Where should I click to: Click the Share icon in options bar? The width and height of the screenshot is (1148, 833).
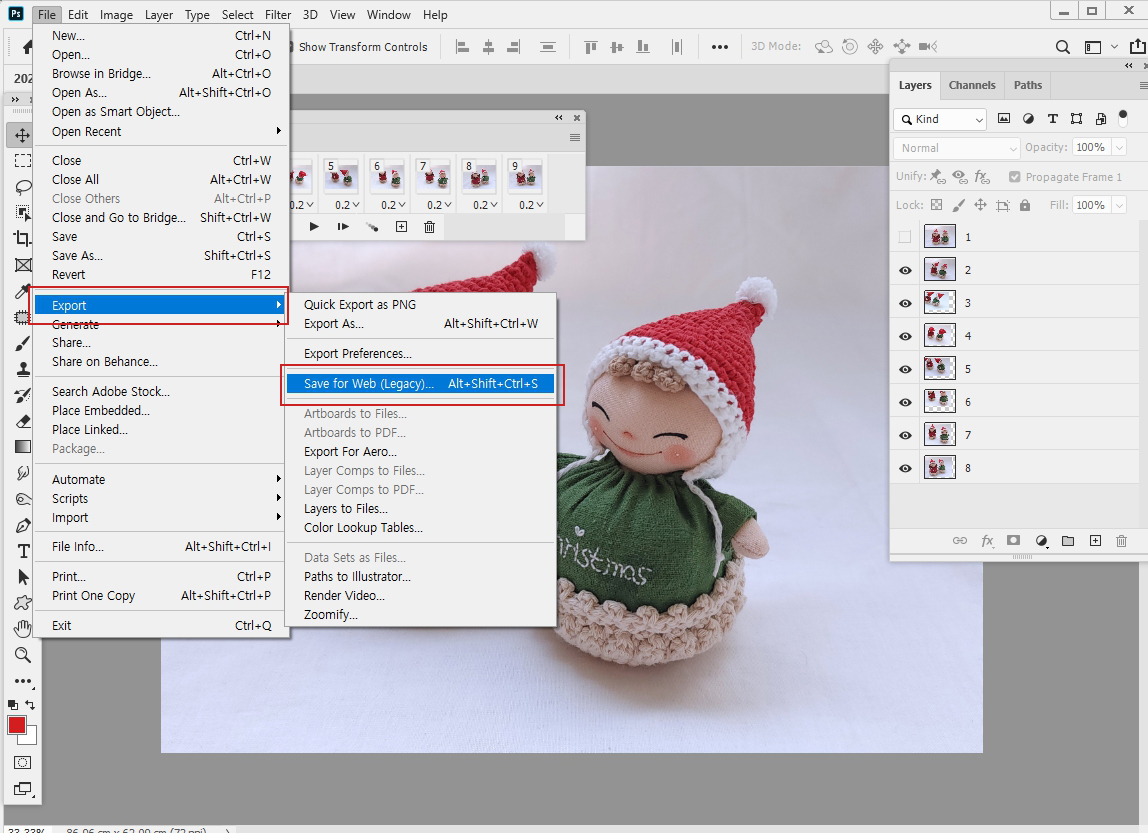tap(1137, 47)
